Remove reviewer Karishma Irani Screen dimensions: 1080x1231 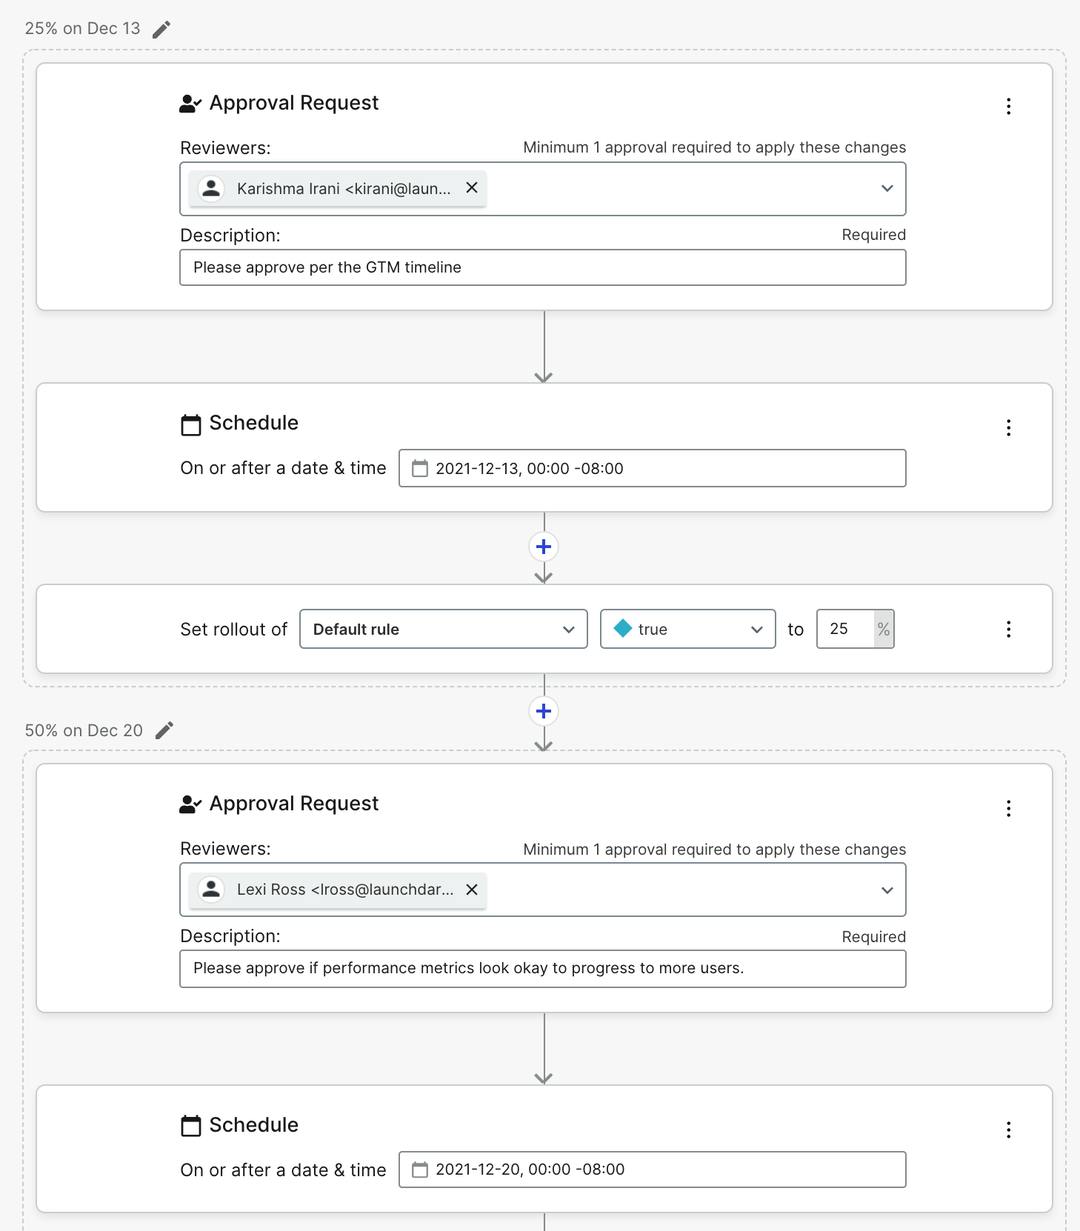pos(472,188)
